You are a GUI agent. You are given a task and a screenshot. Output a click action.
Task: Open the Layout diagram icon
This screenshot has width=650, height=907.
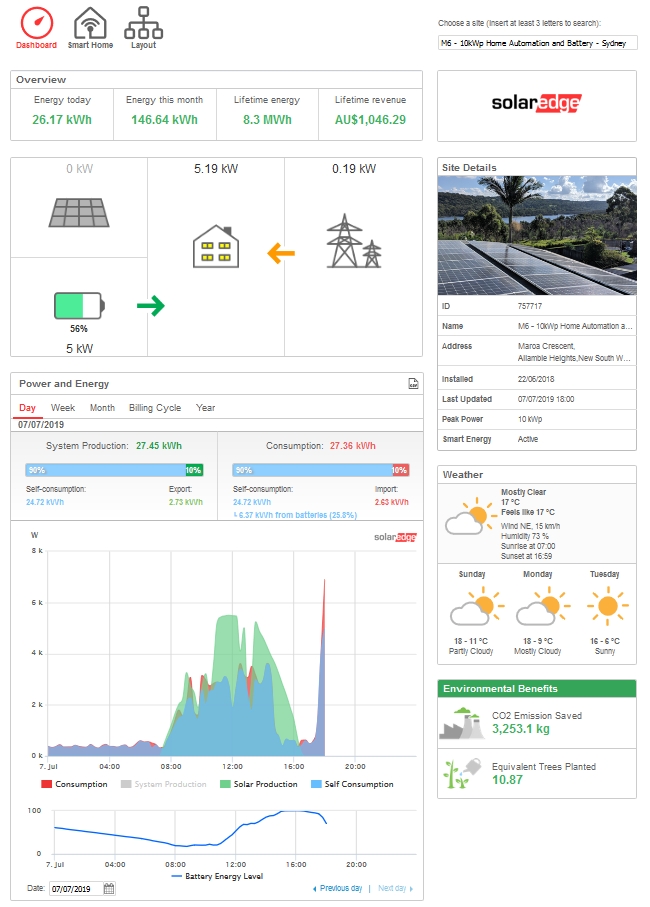point(143,22)
